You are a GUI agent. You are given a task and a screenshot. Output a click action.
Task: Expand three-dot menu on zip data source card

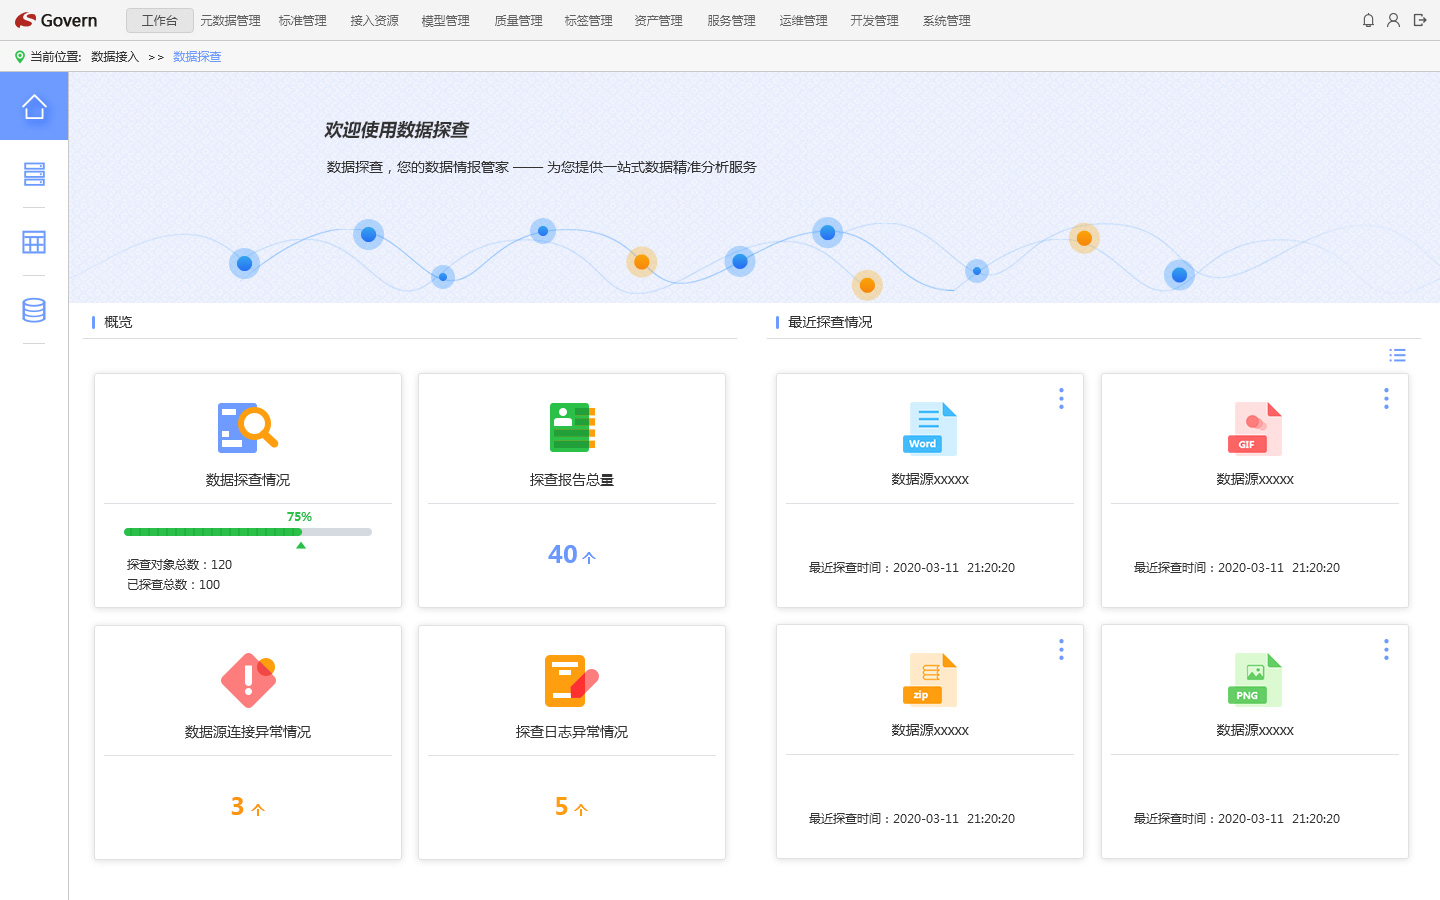1061,649
